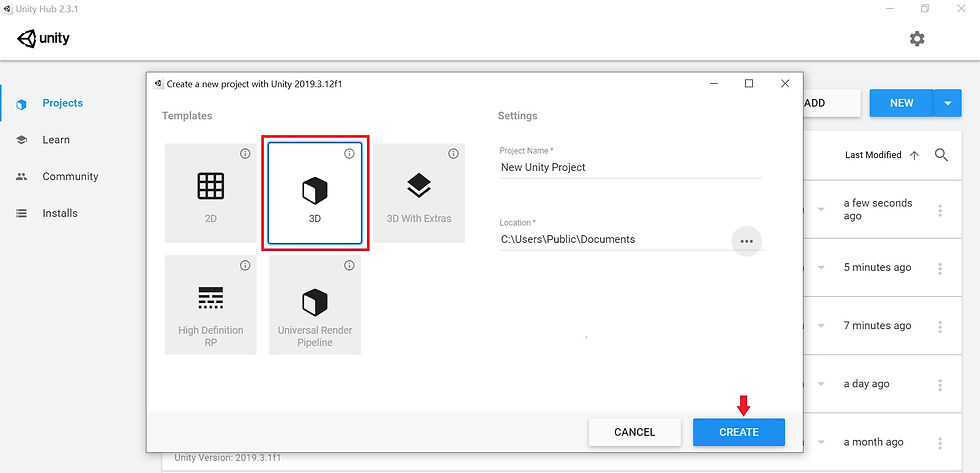
Task: Open options for project modified 5 minutes ago
Action: (939, 269)
